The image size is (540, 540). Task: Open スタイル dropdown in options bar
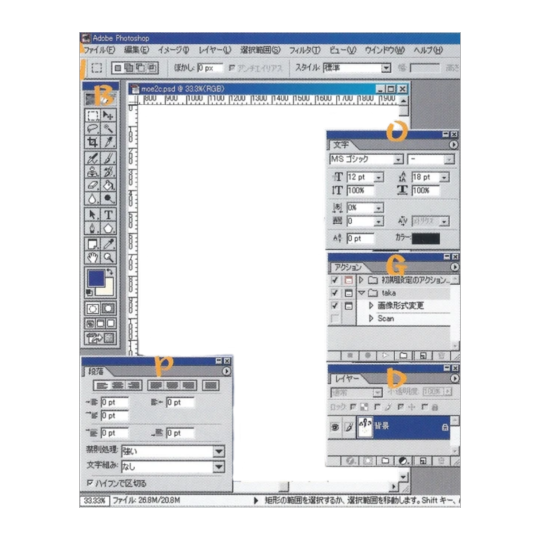386,68
